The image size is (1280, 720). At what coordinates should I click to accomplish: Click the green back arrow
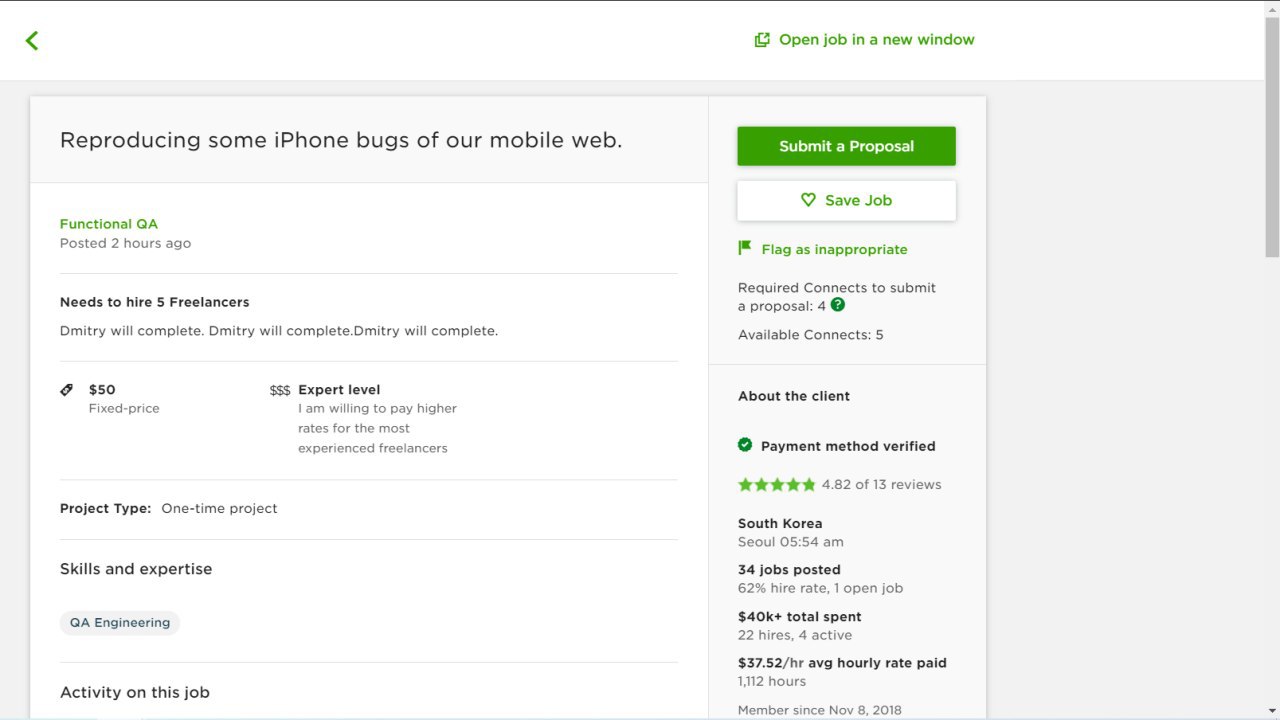[32, 40]
